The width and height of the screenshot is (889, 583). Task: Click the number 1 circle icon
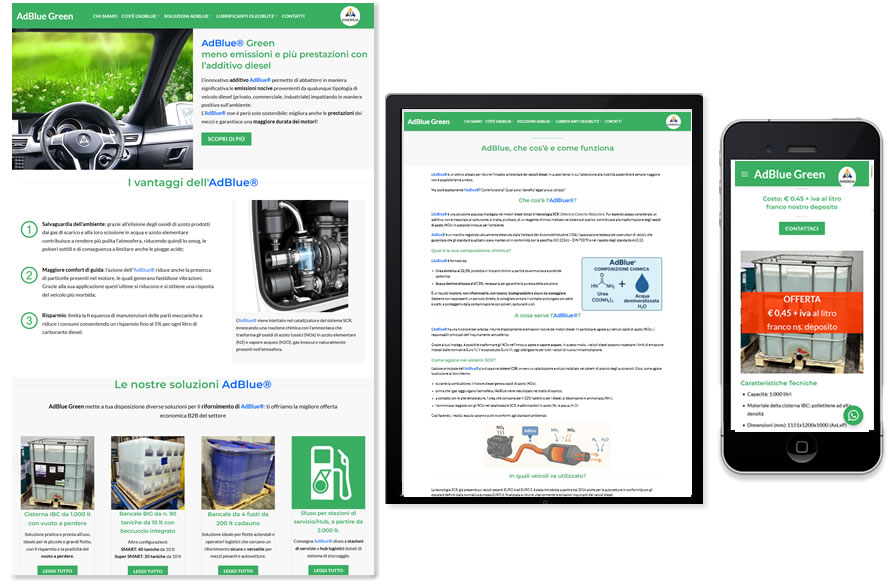coord(30,230)
